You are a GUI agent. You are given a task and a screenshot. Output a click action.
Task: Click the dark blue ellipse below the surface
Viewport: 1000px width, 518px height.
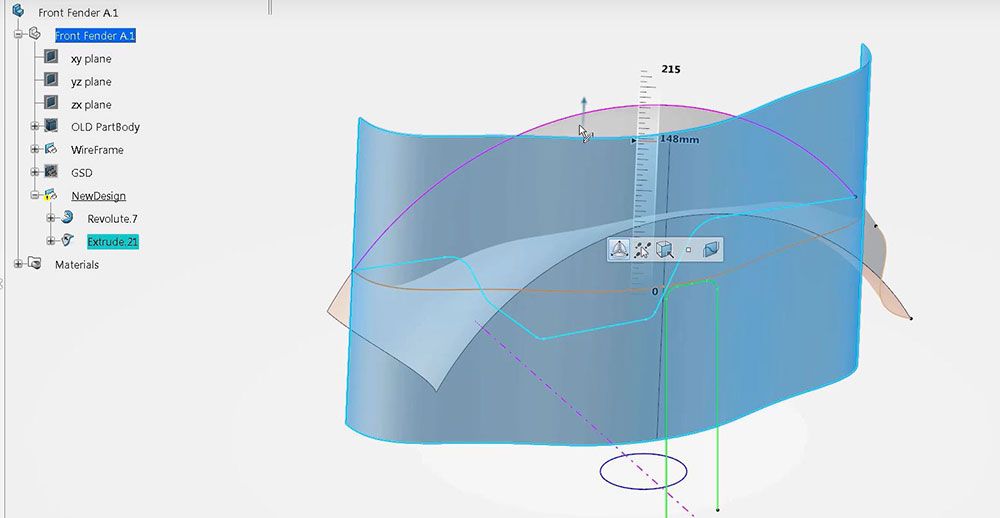click(x=643, y=471)
